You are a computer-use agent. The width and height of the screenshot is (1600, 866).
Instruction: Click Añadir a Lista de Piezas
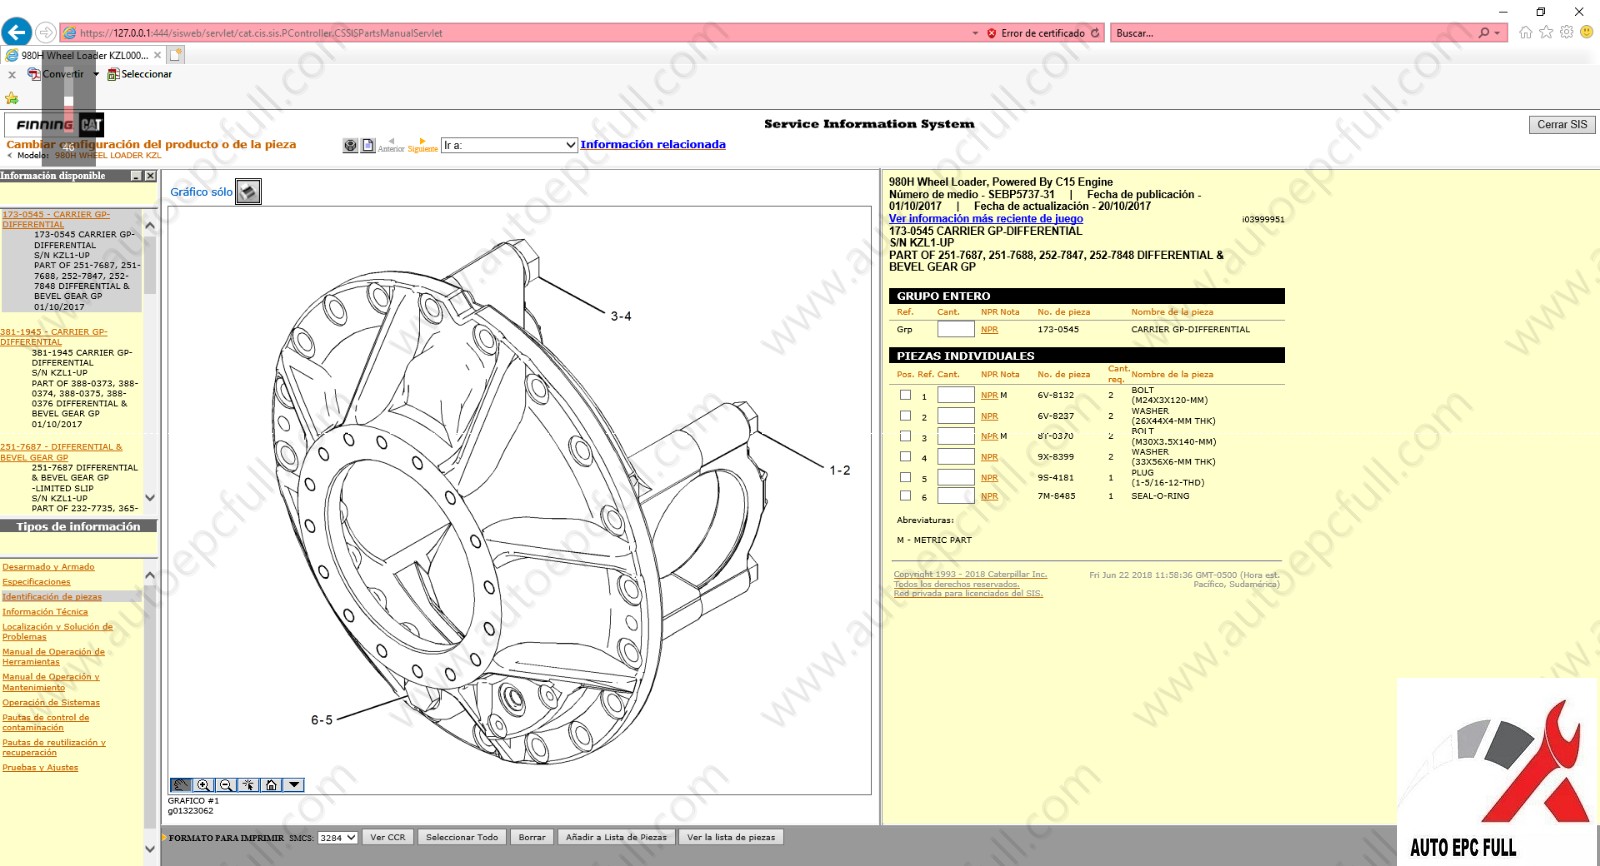[x=616, y=838]
